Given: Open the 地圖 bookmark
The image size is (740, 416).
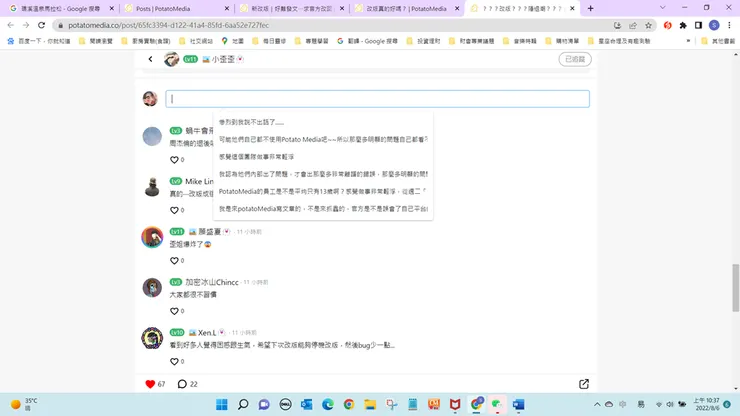Looking at the screenshot, I should point(233,41).
